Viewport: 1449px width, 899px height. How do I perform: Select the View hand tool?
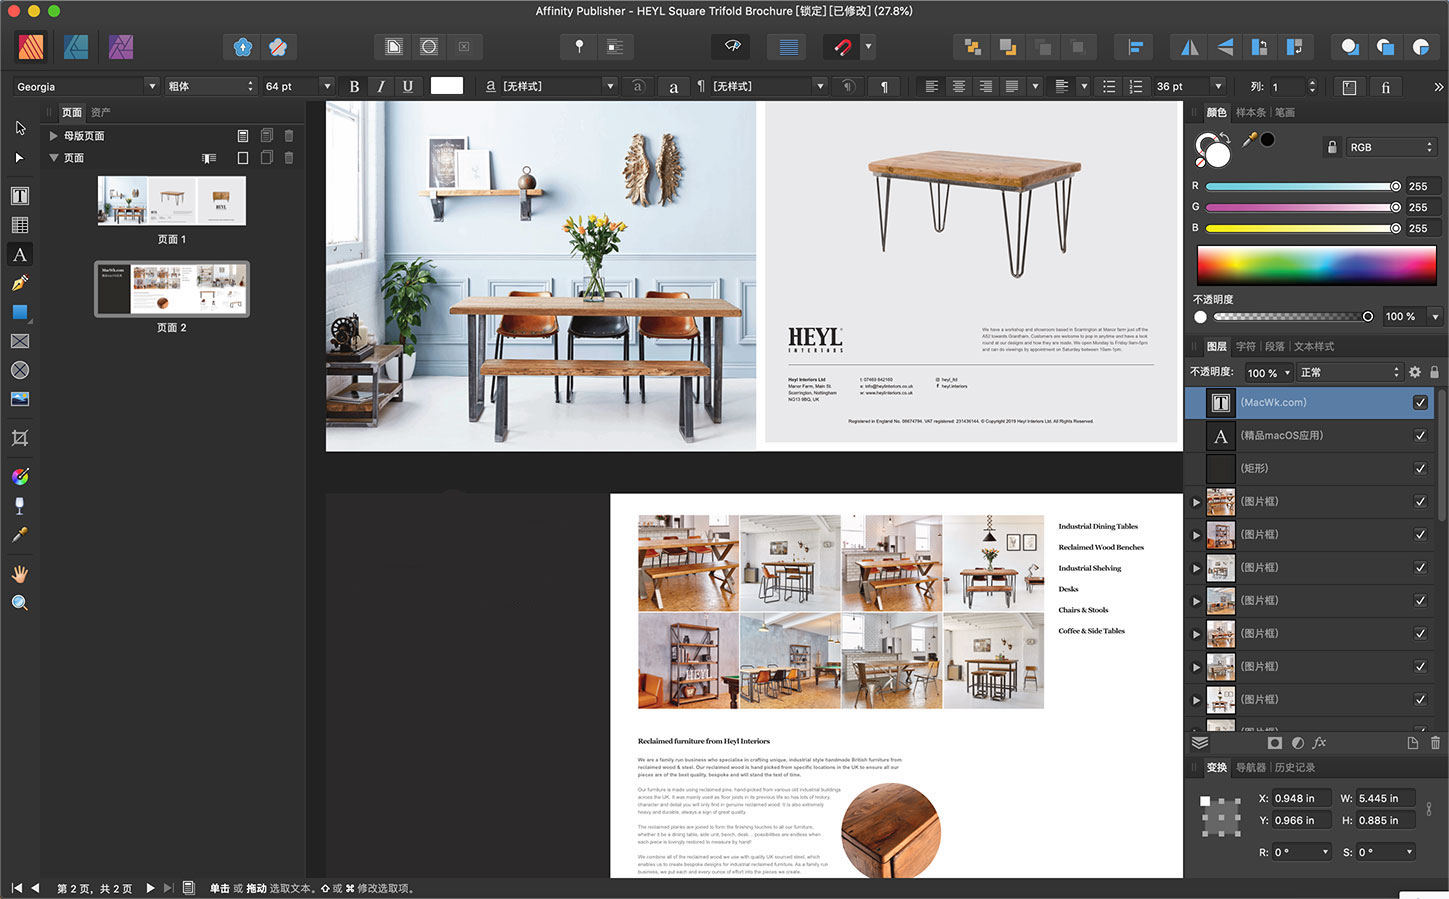tap(20, 574)
